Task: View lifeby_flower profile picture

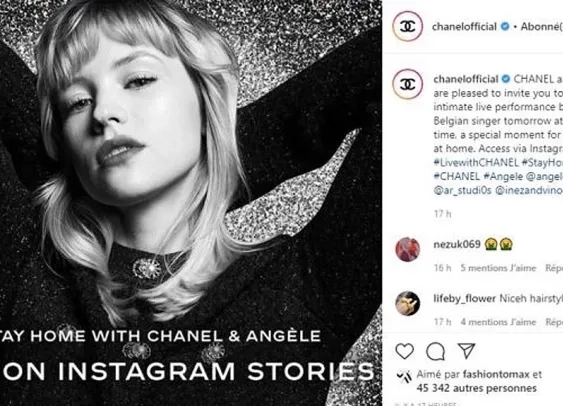Action: [x=408, y=303]
